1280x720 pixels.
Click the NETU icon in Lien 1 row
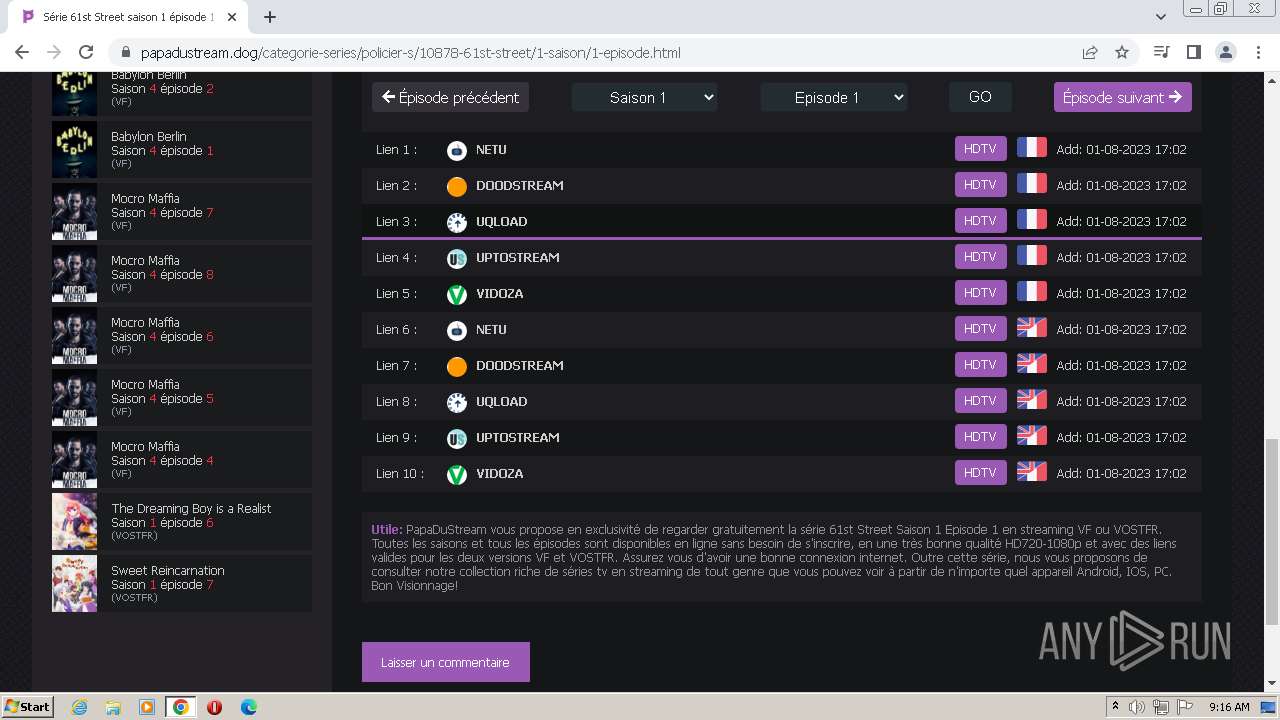coord(457,150)
